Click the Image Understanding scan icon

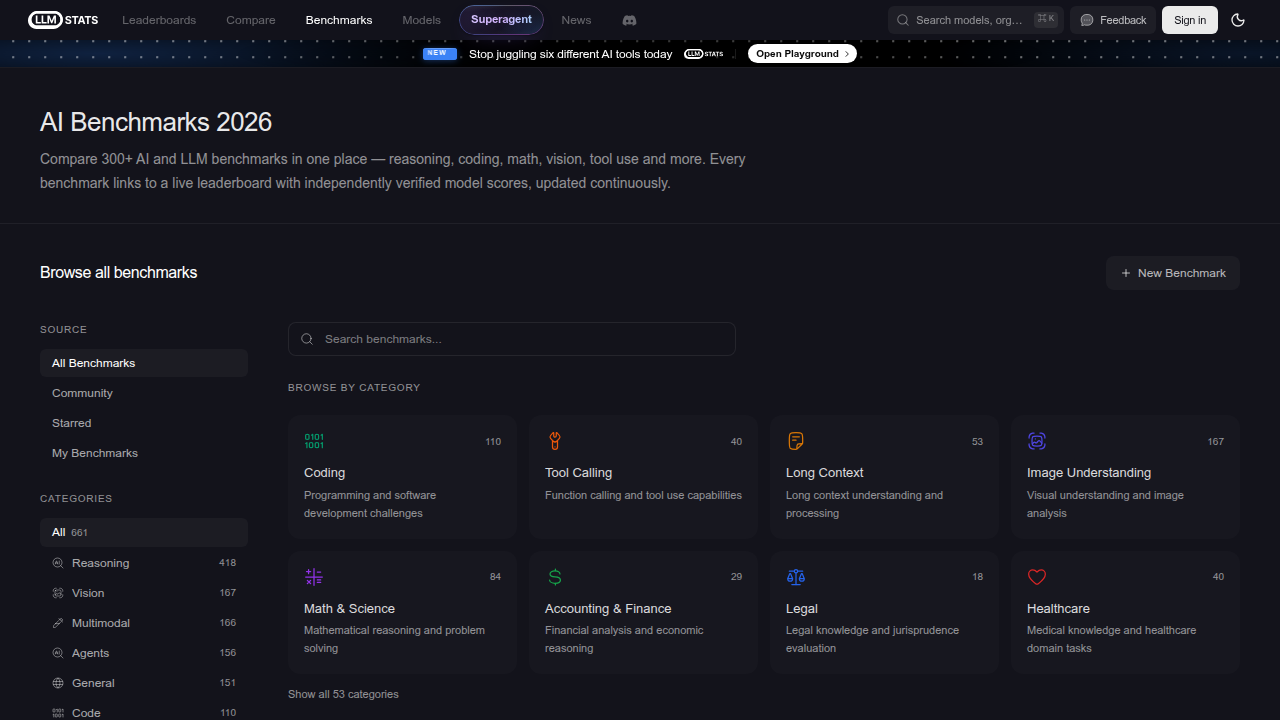[1037, 441]
